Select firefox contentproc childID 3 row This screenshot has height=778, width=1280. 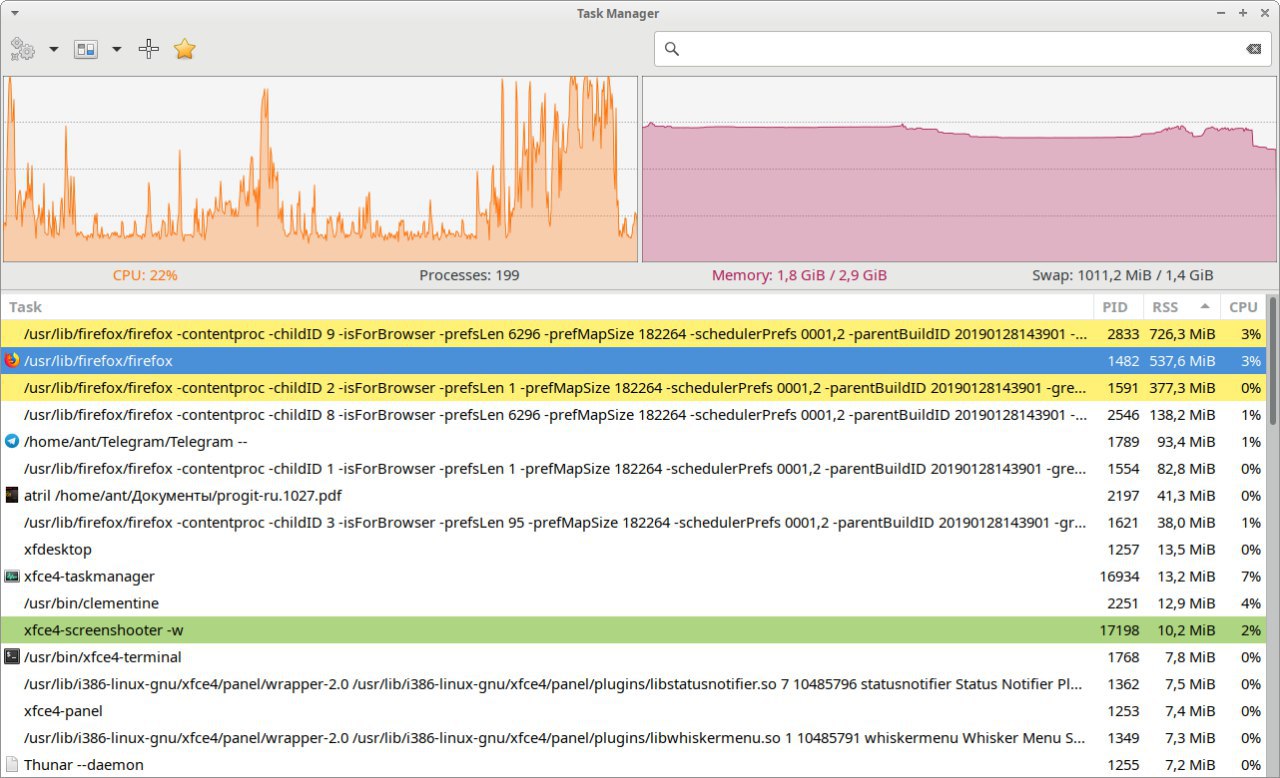click(634, 523)
